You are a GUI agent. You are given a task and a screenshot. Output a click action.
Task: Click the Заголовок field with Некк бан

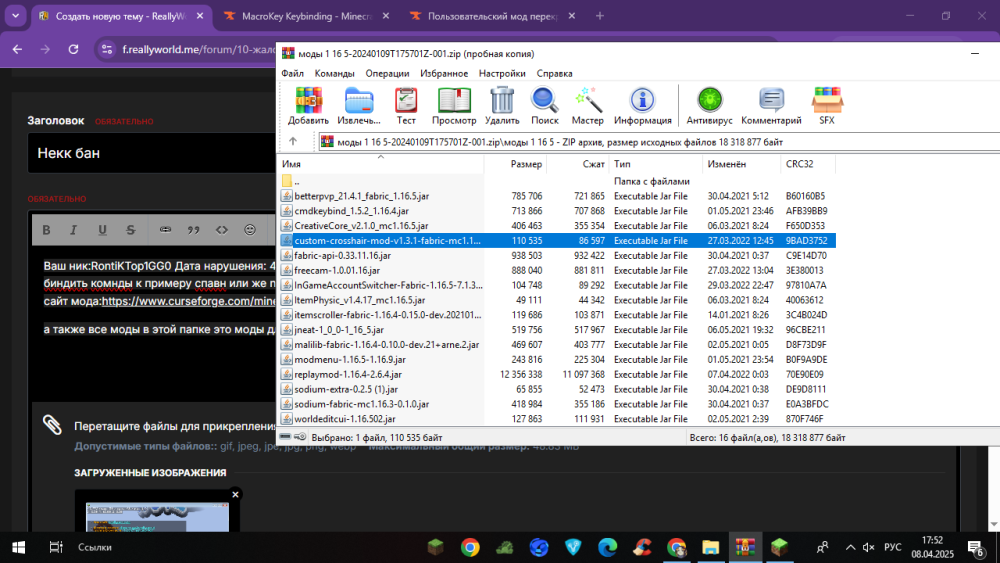coord(152,153)
